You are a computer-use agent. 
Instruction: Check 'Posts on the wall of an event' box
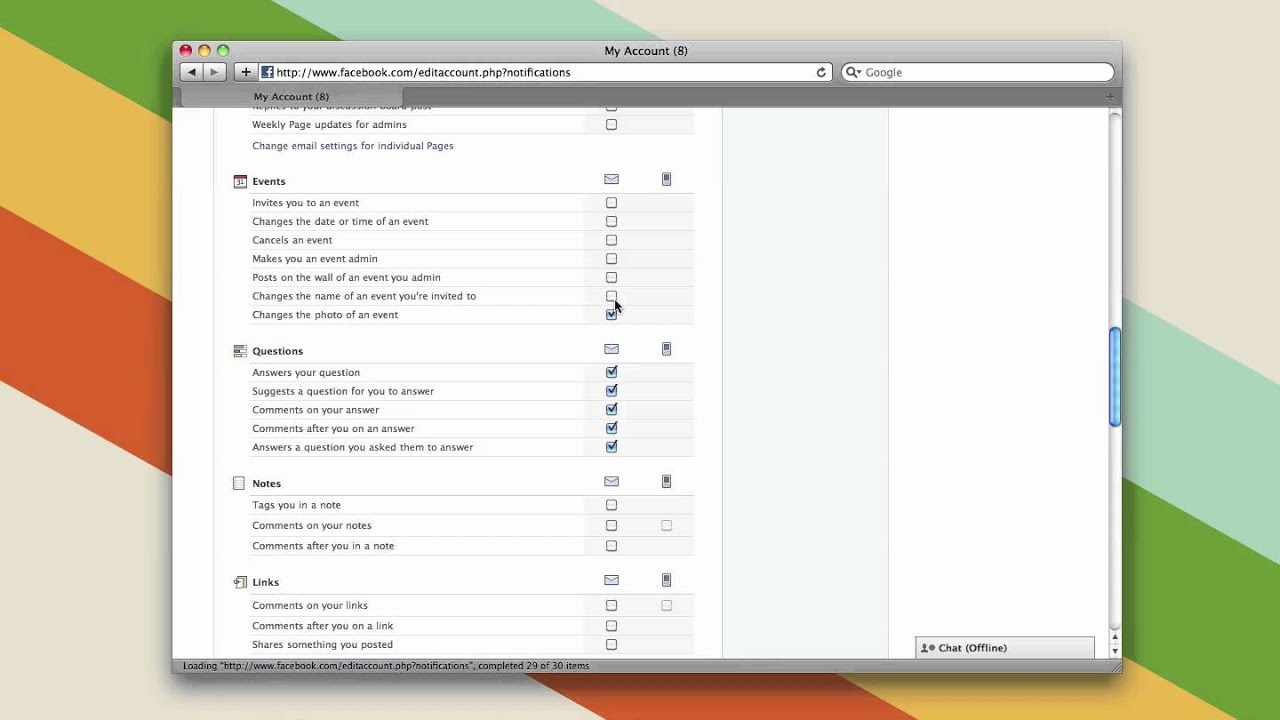611,277
